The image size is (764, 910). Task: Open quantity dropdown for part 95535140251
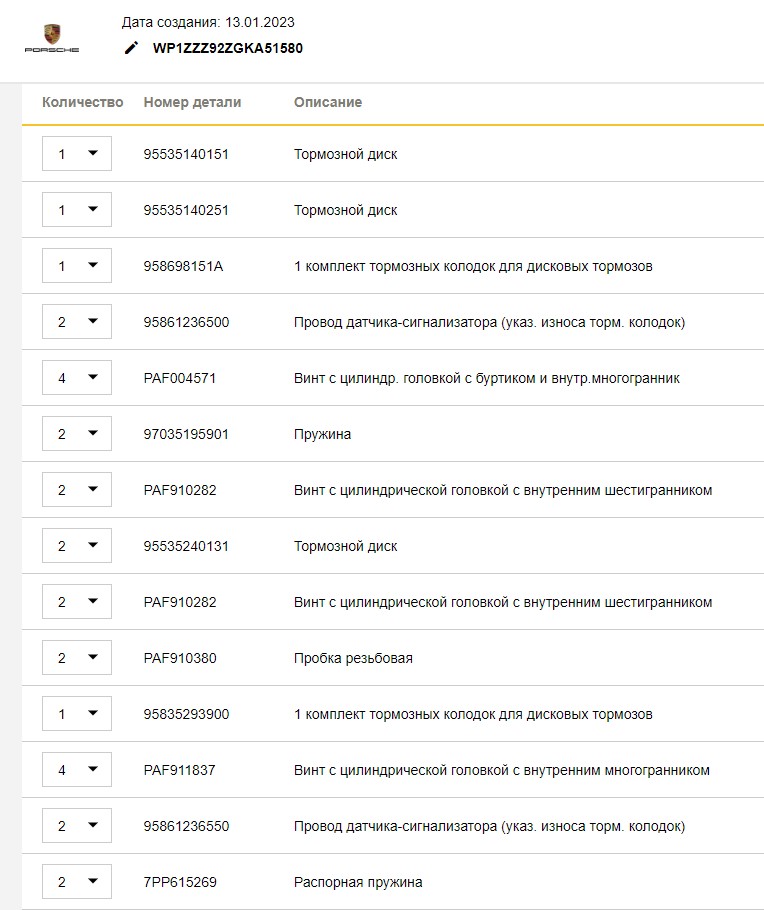[x=77, y=210]
